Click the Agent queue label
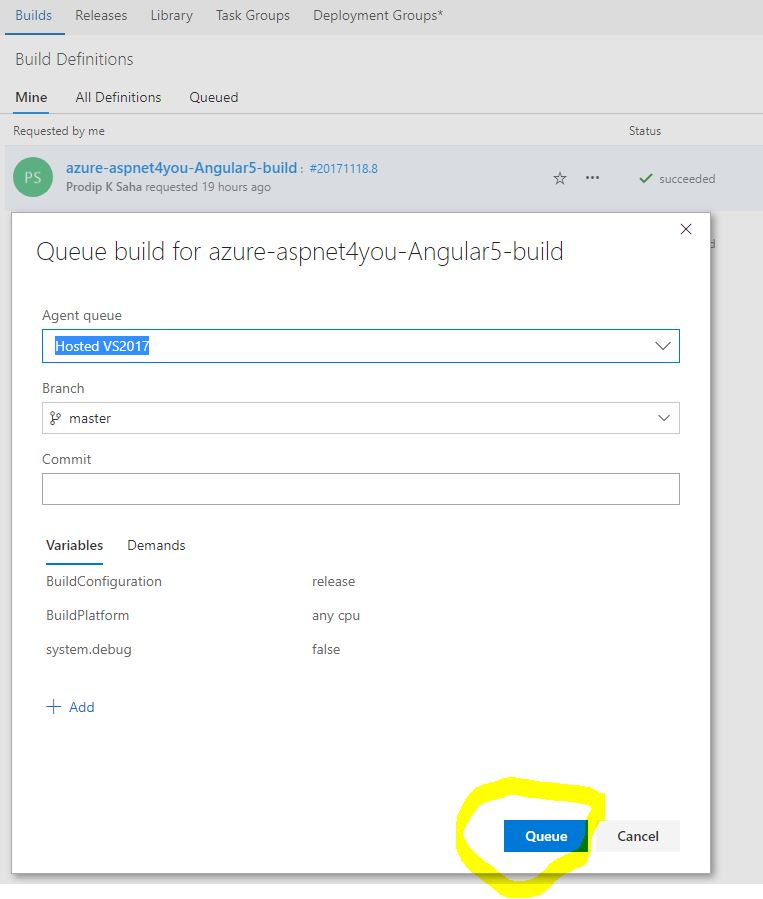763x899 pixels. point(82,315)
